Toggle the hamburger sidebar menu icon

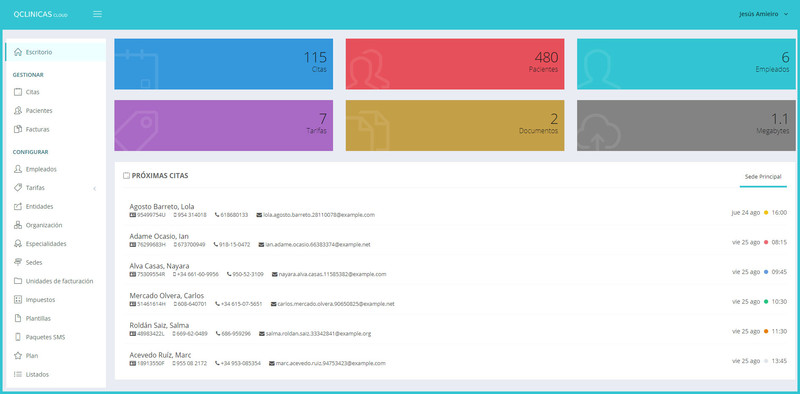(97, 14)
